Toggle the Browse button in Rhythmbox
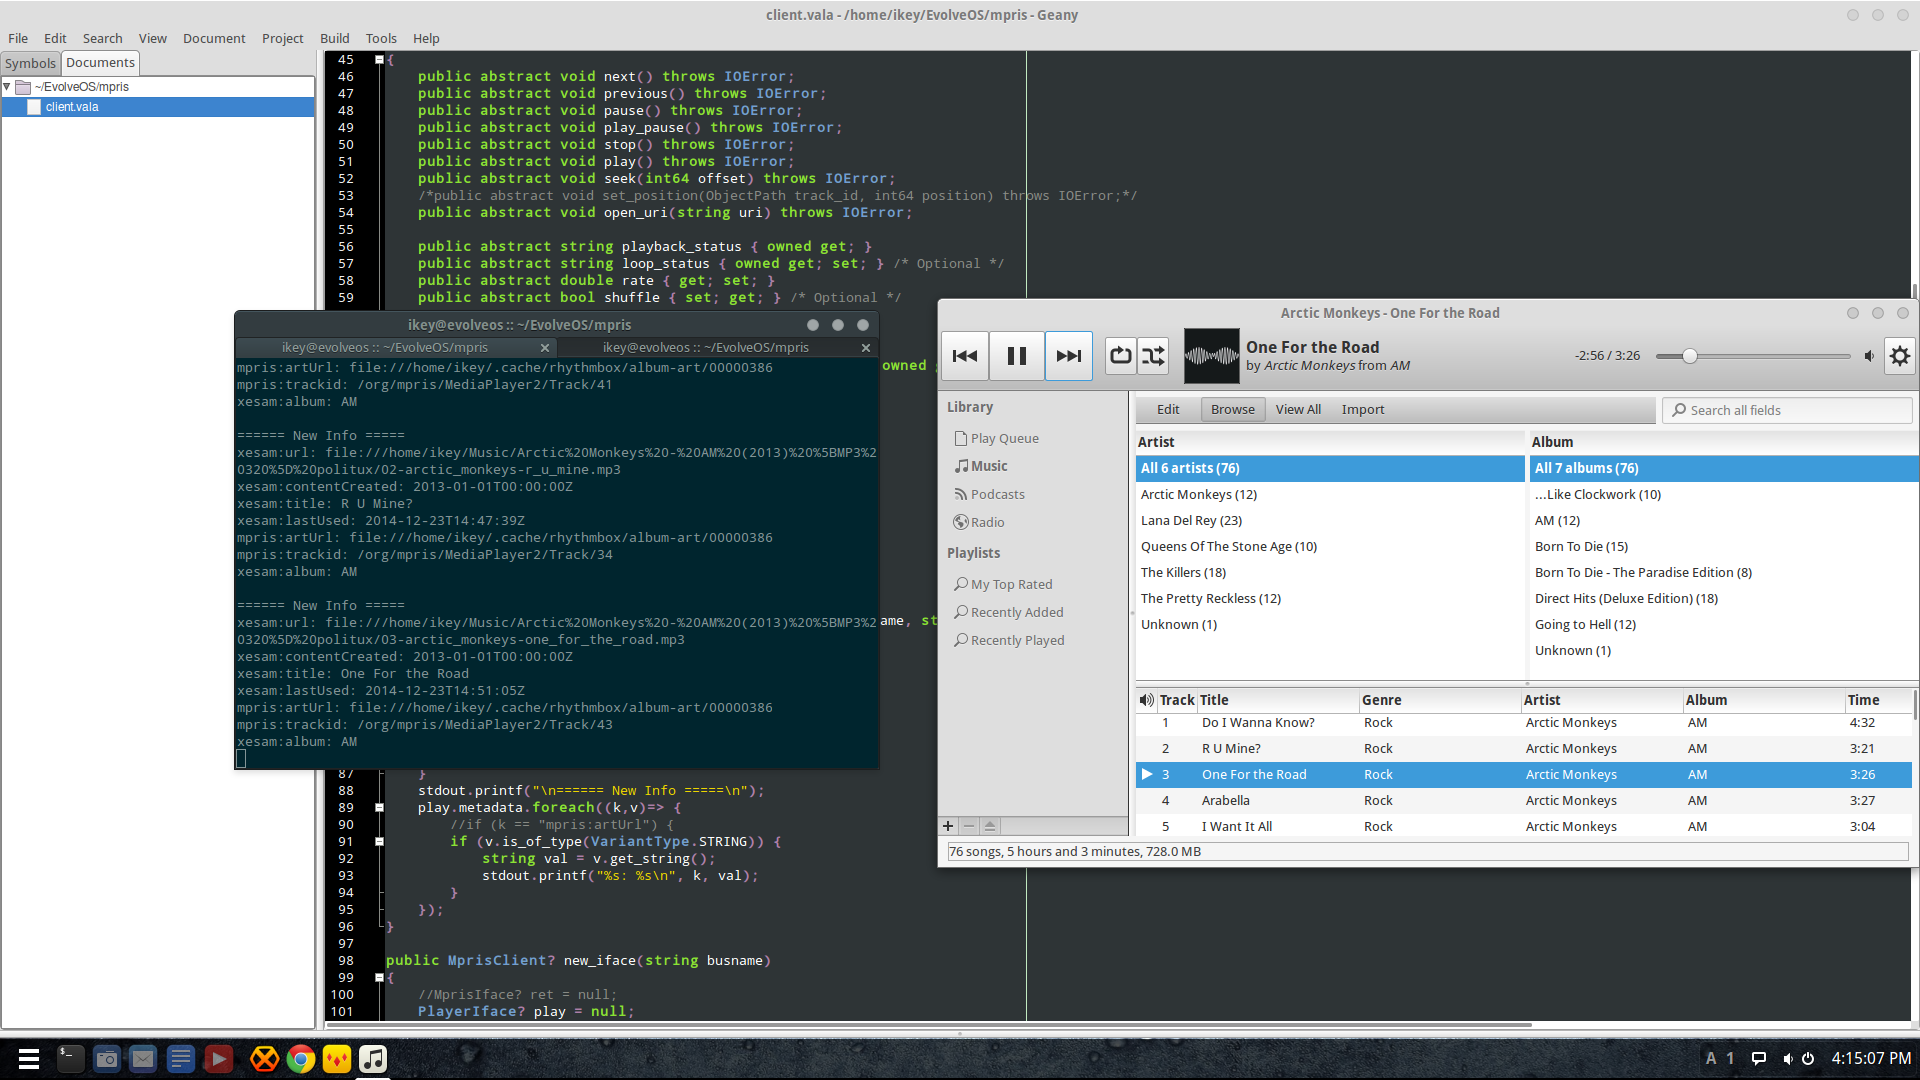 coord(1233,410)
